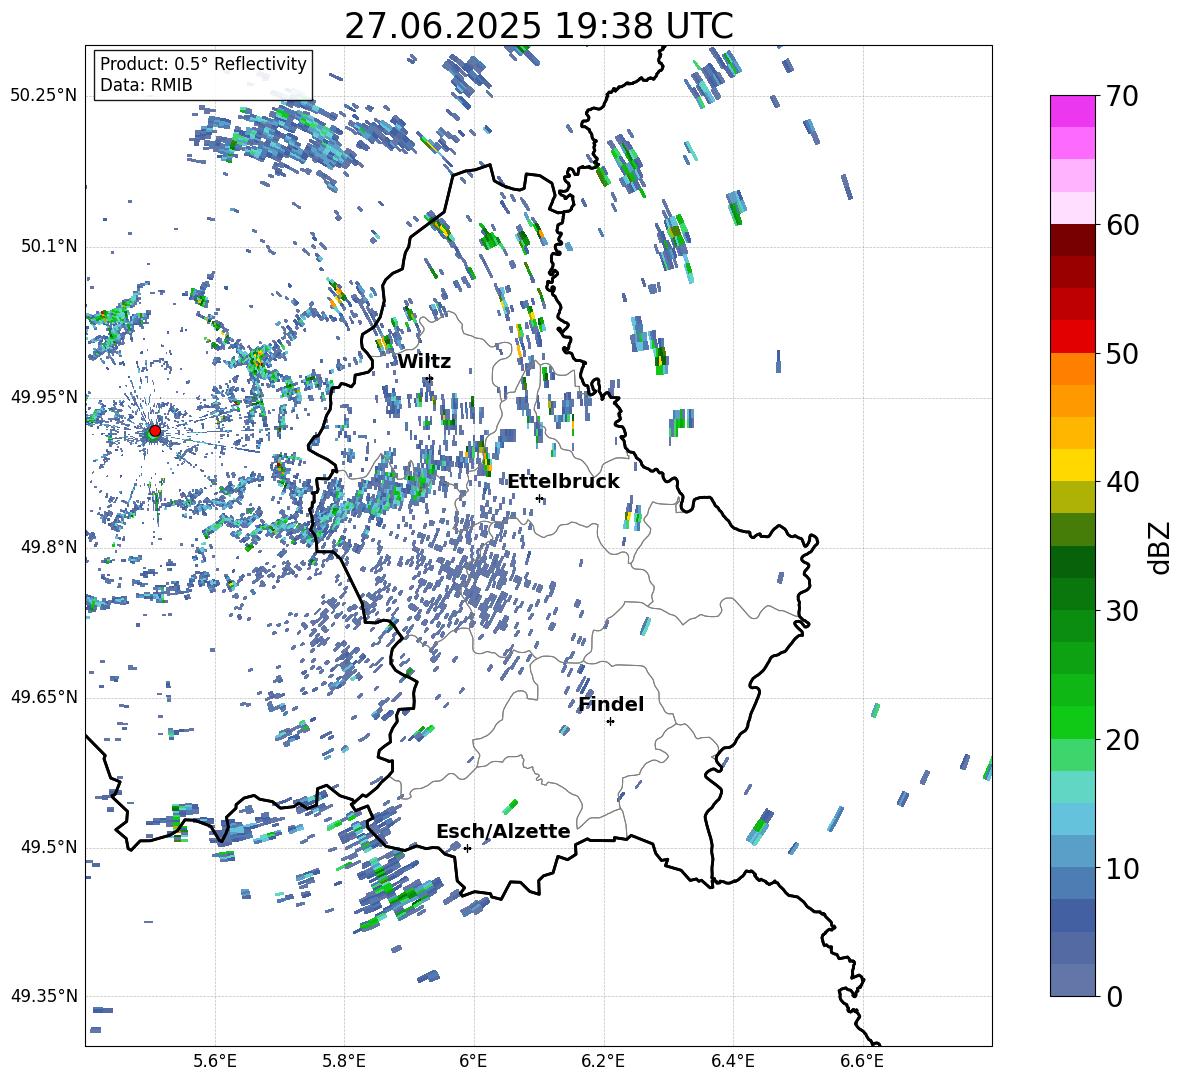The height and width of the screenshot is (1081, 1184).
Task: Pick the bright green swatch just above 20 dBZ
Action: coord(1072,722)
